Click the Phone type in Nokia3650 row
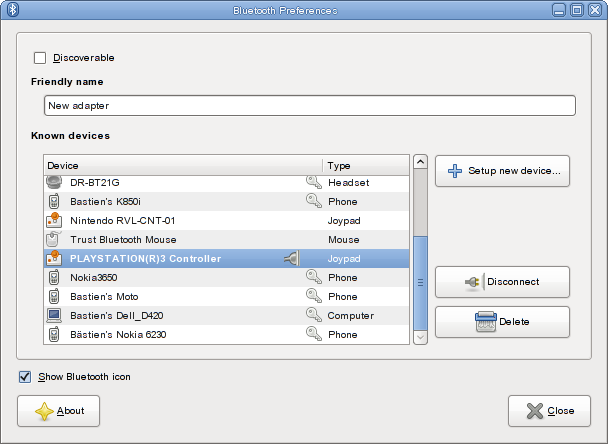This screenshot has width=608, height=444. coord(343,278)
